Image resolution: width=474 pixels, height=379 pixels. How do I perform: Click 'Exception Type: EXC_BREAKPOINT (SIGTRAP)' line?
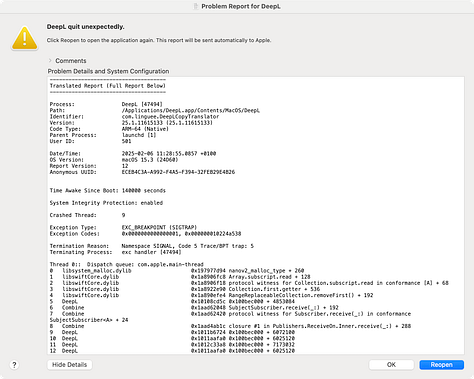123,227
